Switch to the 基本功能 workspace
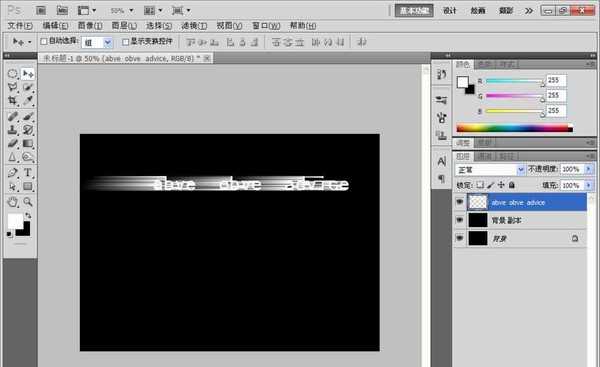Screen dimensions: 600x367 tap(414, 11)
